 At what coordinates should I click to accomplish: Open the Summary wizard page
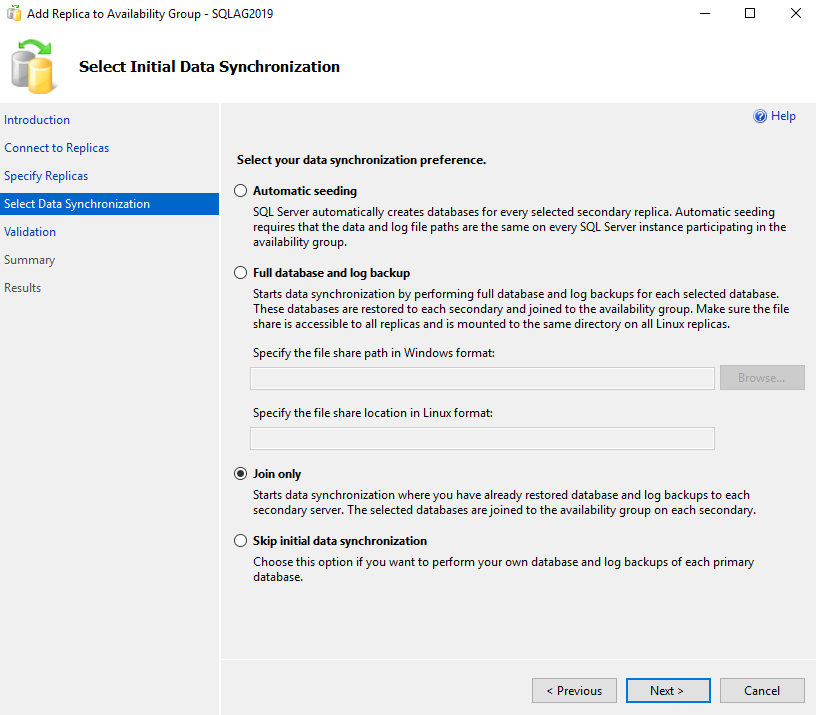[31, 259]
